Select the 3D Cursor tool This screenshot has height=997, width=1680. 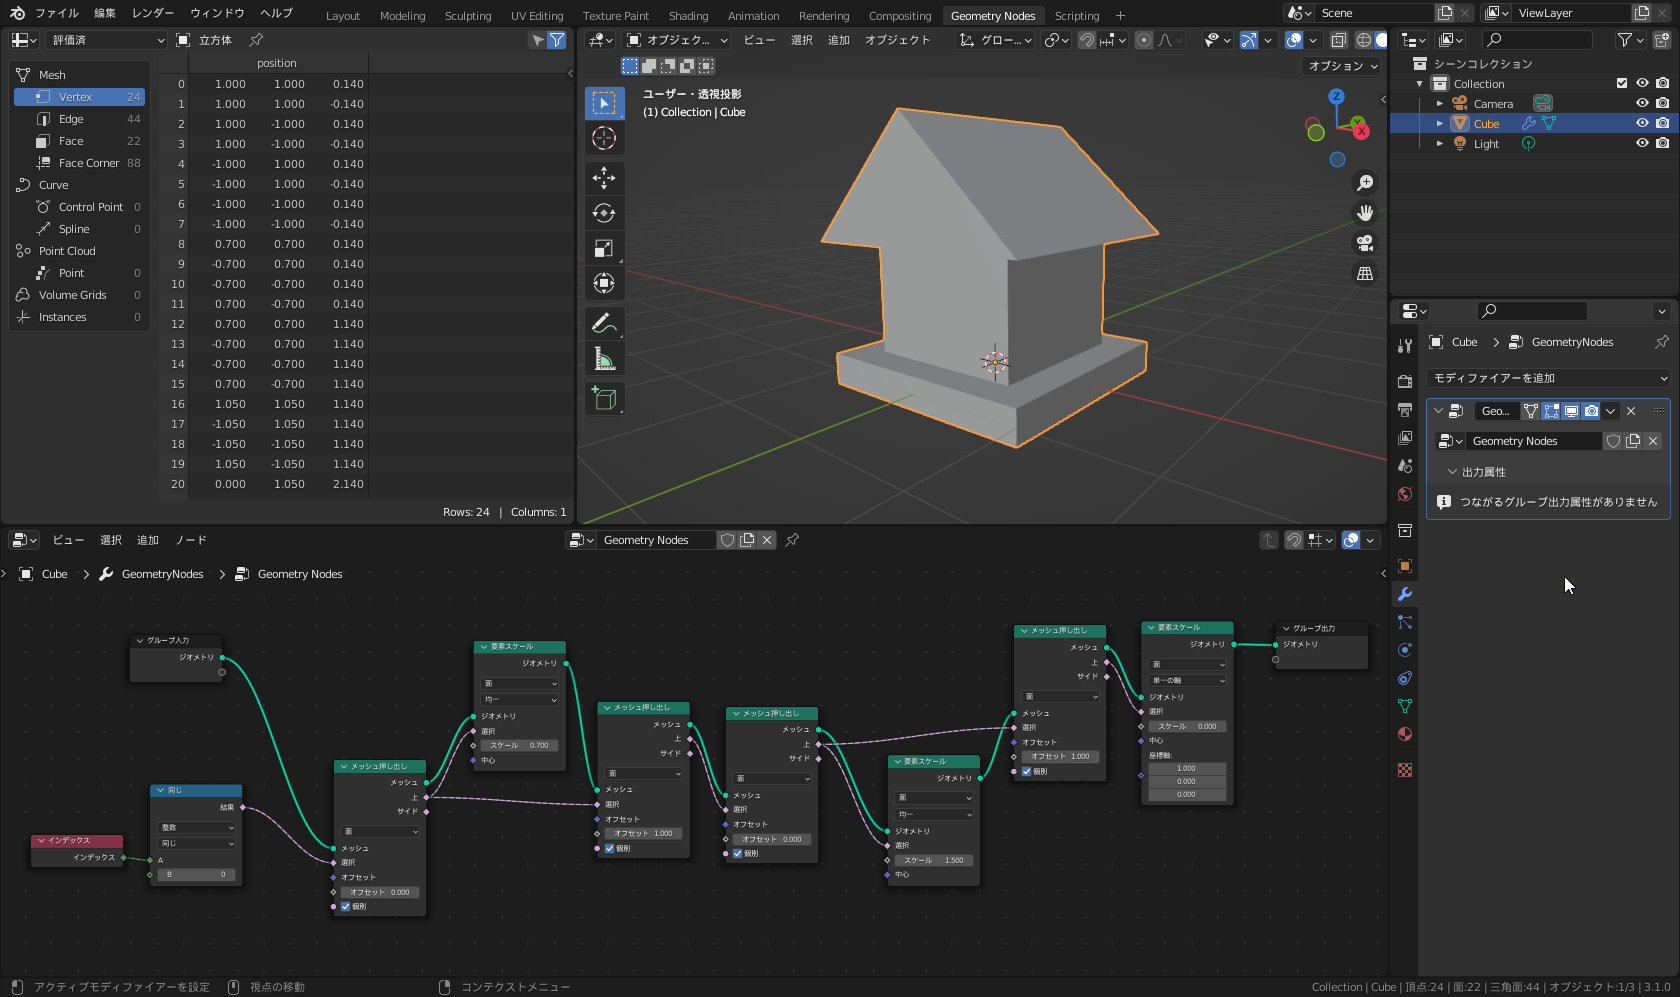point(604,138)
